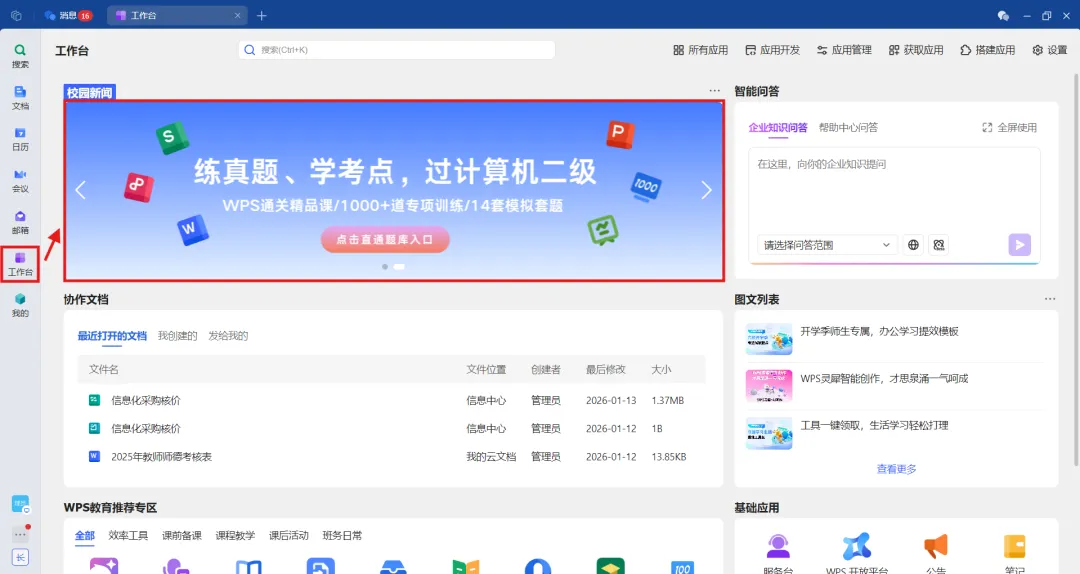The image size is (1080, 574).
Task: Toggle the globe web search icon
Action: pyautogui.click(x=913, y=245)
